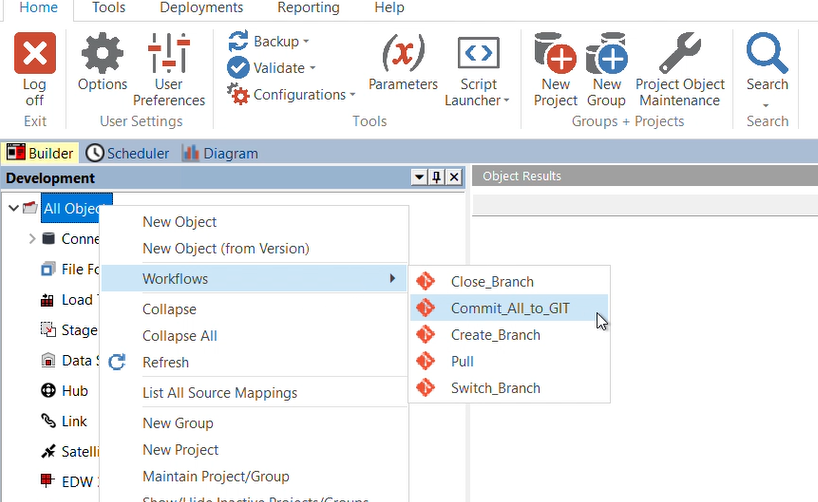The height and width of the screenshot is (502, 818).
Task: Open Options gear icon
Action: click(102, 53)
